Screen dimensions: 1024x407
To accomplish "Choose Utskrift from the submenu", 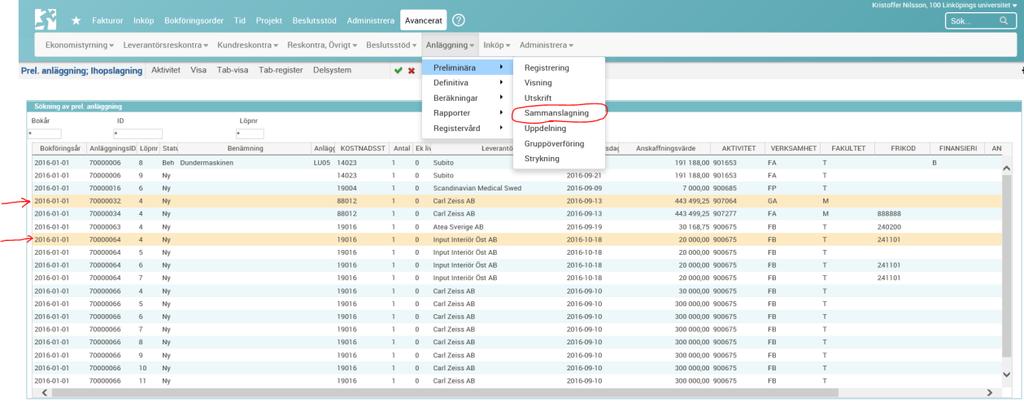I will 539,97.
